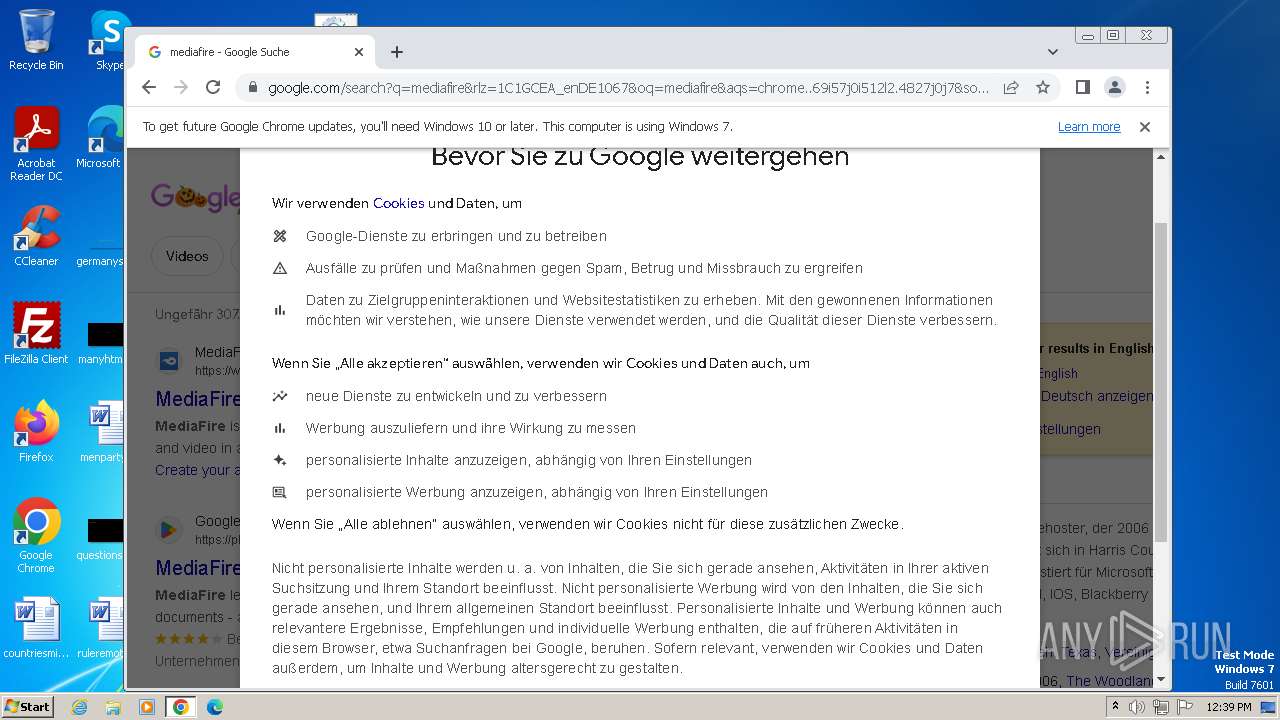This screenshot has height=720, width=1280.
Task: Open the Recycle Bin desktop icon
Action: (36, 40)
